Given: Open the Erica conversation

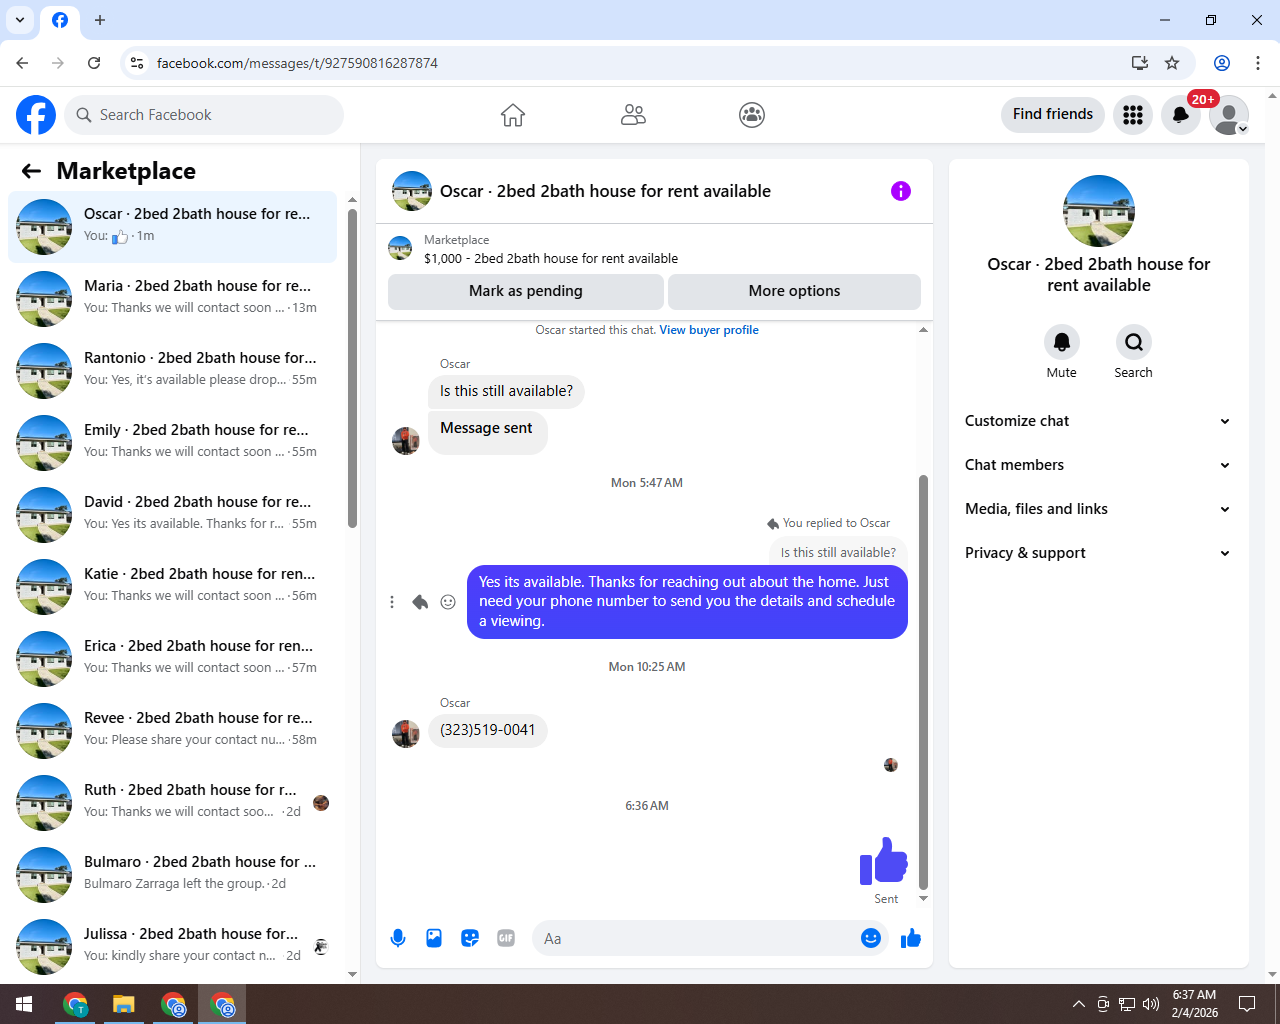Looking at the screenshot, I should click(x=172, y=659).
